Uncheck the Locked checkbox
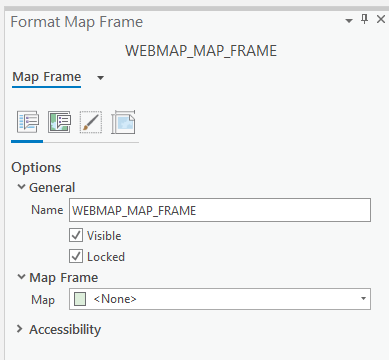This screenshot has width=389, height=360. coord(76,256)
